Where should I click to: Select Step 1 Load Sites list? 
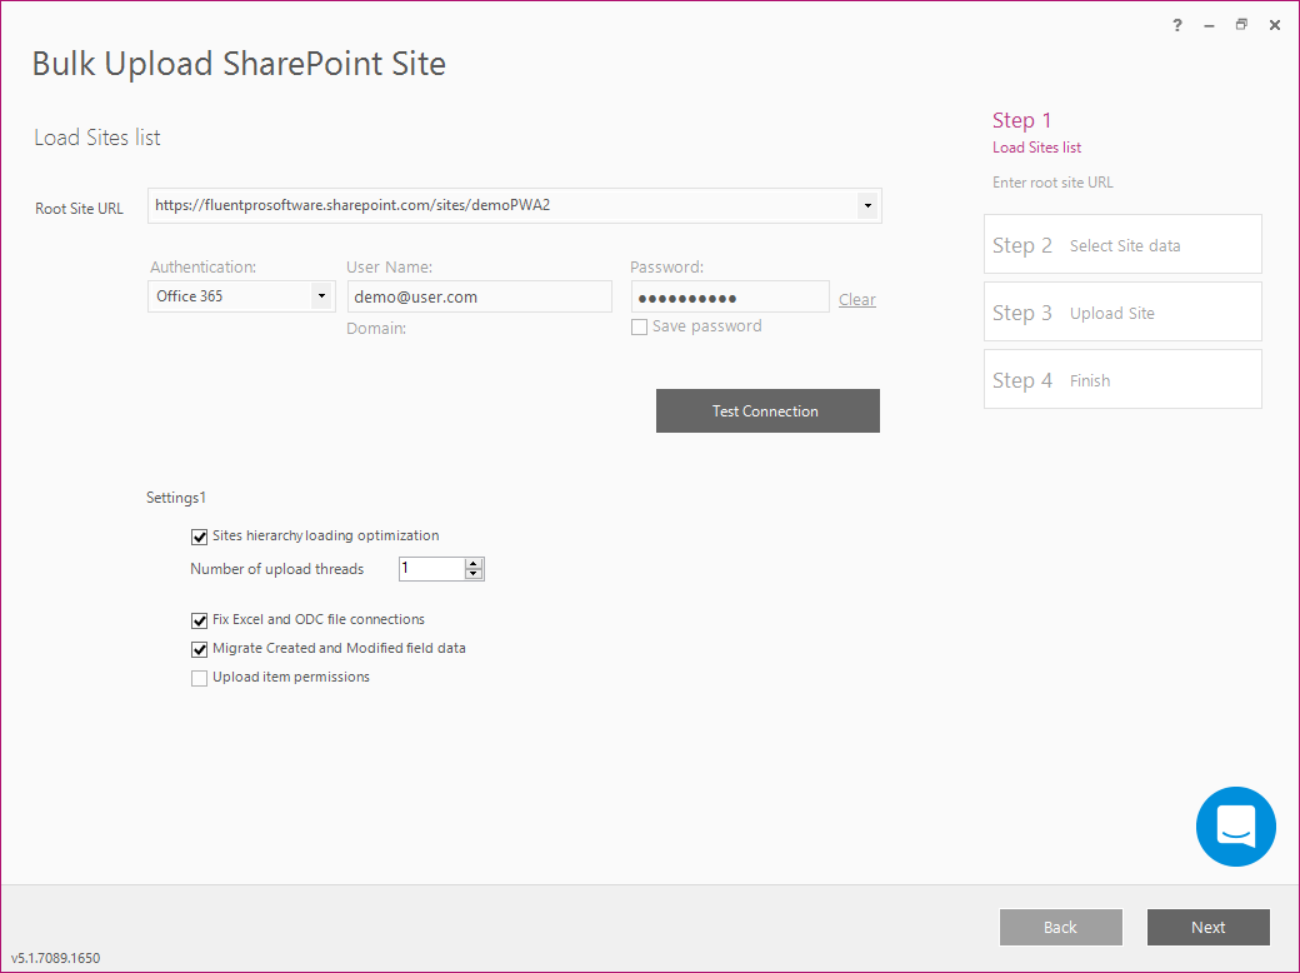click(x=1036, y=132)
